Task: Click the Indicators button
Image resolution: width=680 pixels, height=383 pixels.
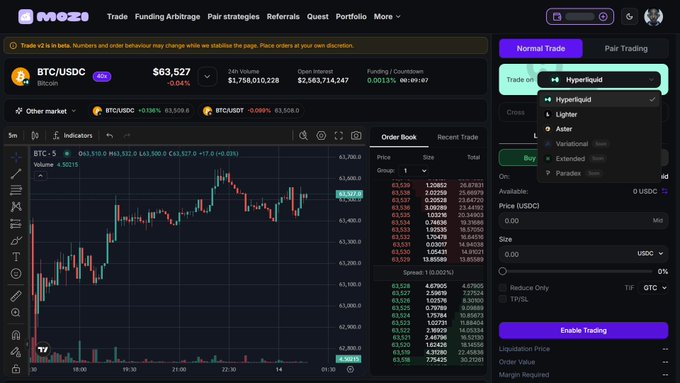Action: [73, 135]
